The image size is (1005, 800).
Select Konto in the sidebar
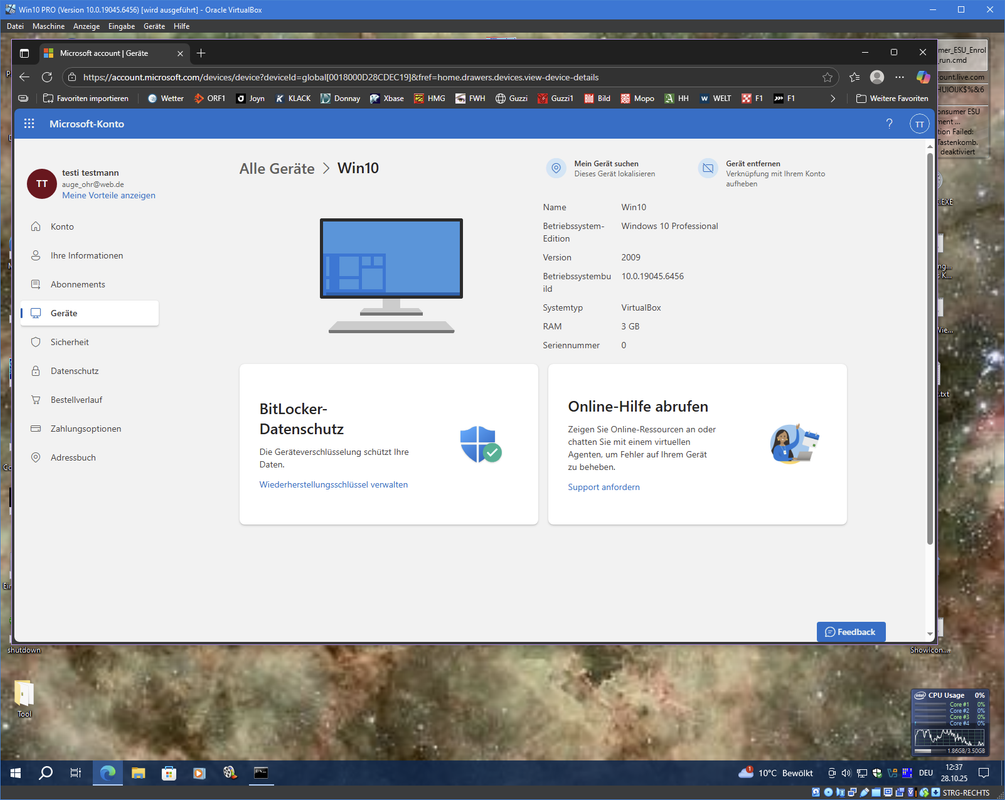point(90,226)
